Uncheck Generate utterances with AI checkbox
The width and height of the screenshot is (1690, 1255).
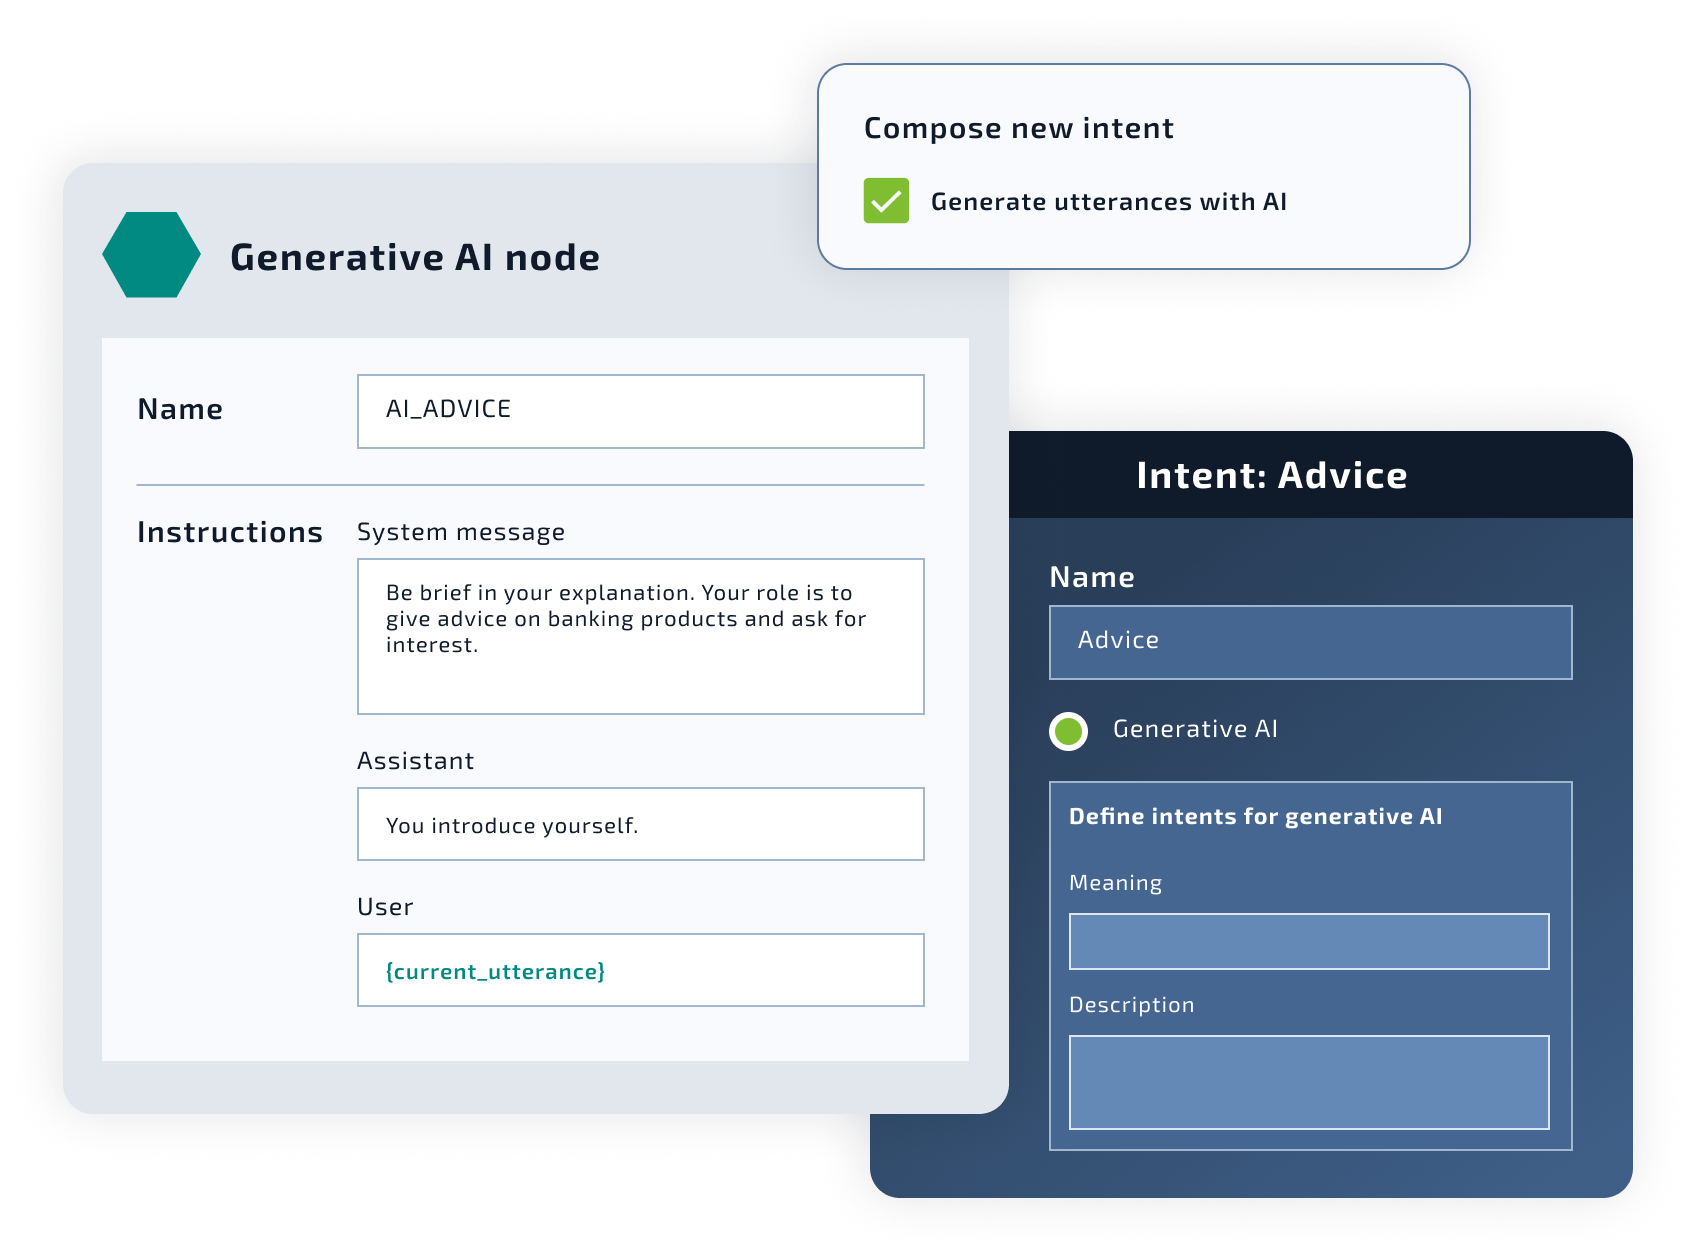pyautogui.click(x=886, y=201)
